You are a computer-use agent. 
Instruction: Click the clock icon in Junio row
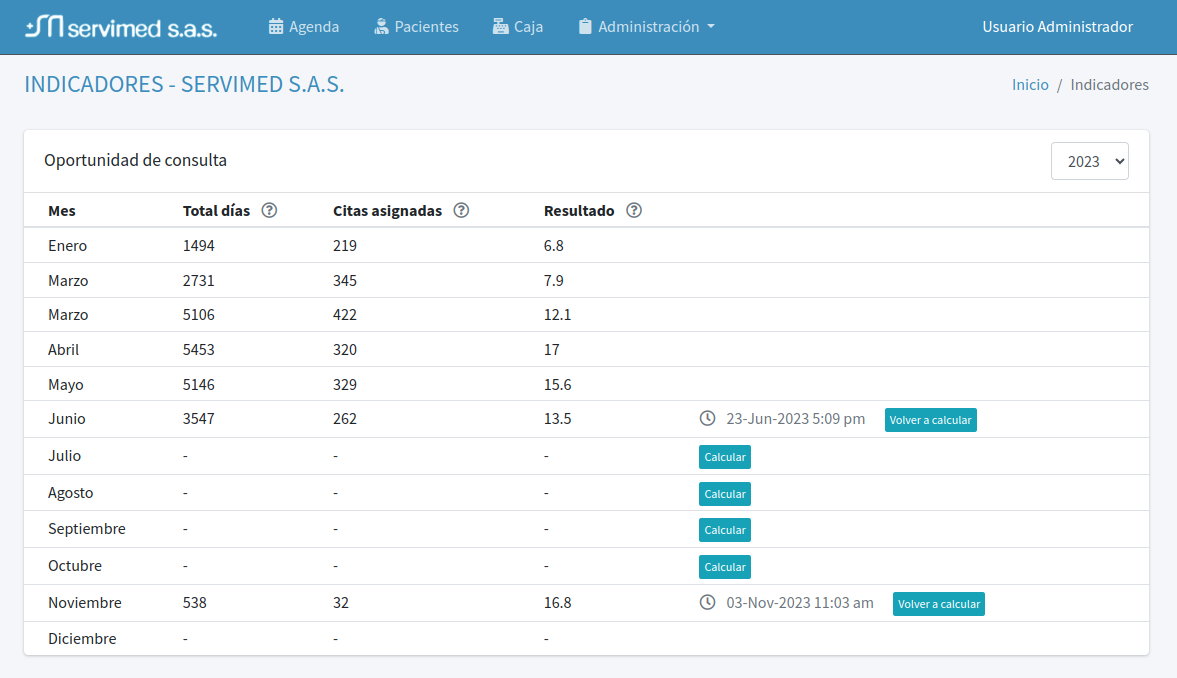708,419
